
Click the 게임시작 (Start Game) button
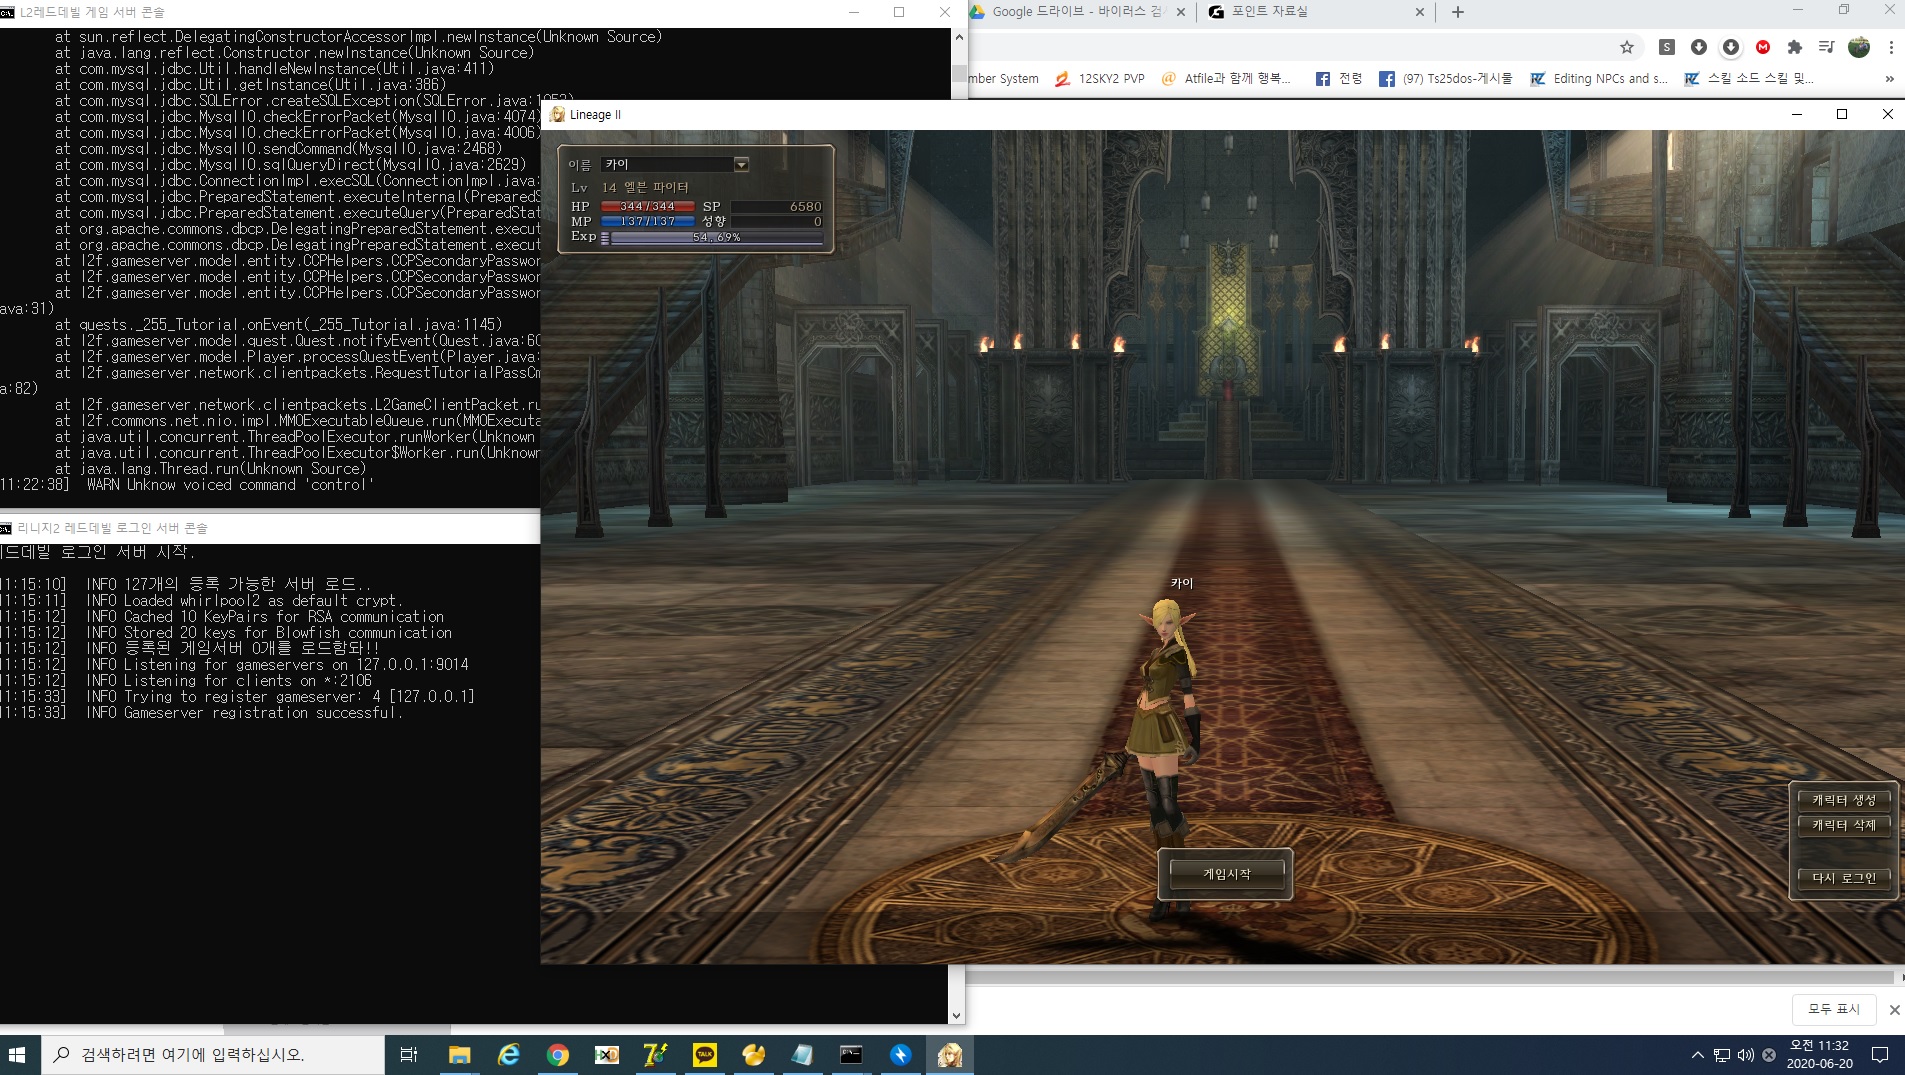click(1226, 874)
